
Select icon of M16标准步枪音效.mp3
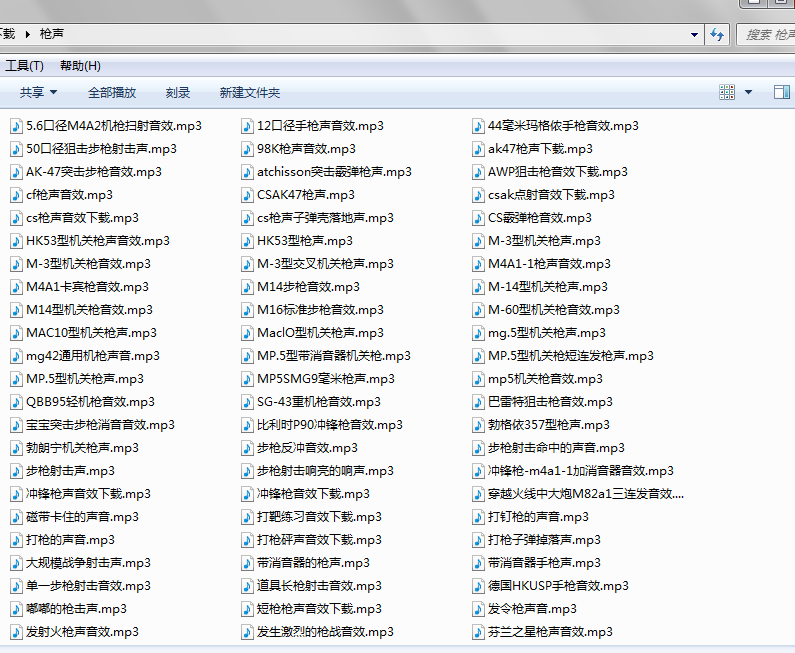(x=247, y=310)
